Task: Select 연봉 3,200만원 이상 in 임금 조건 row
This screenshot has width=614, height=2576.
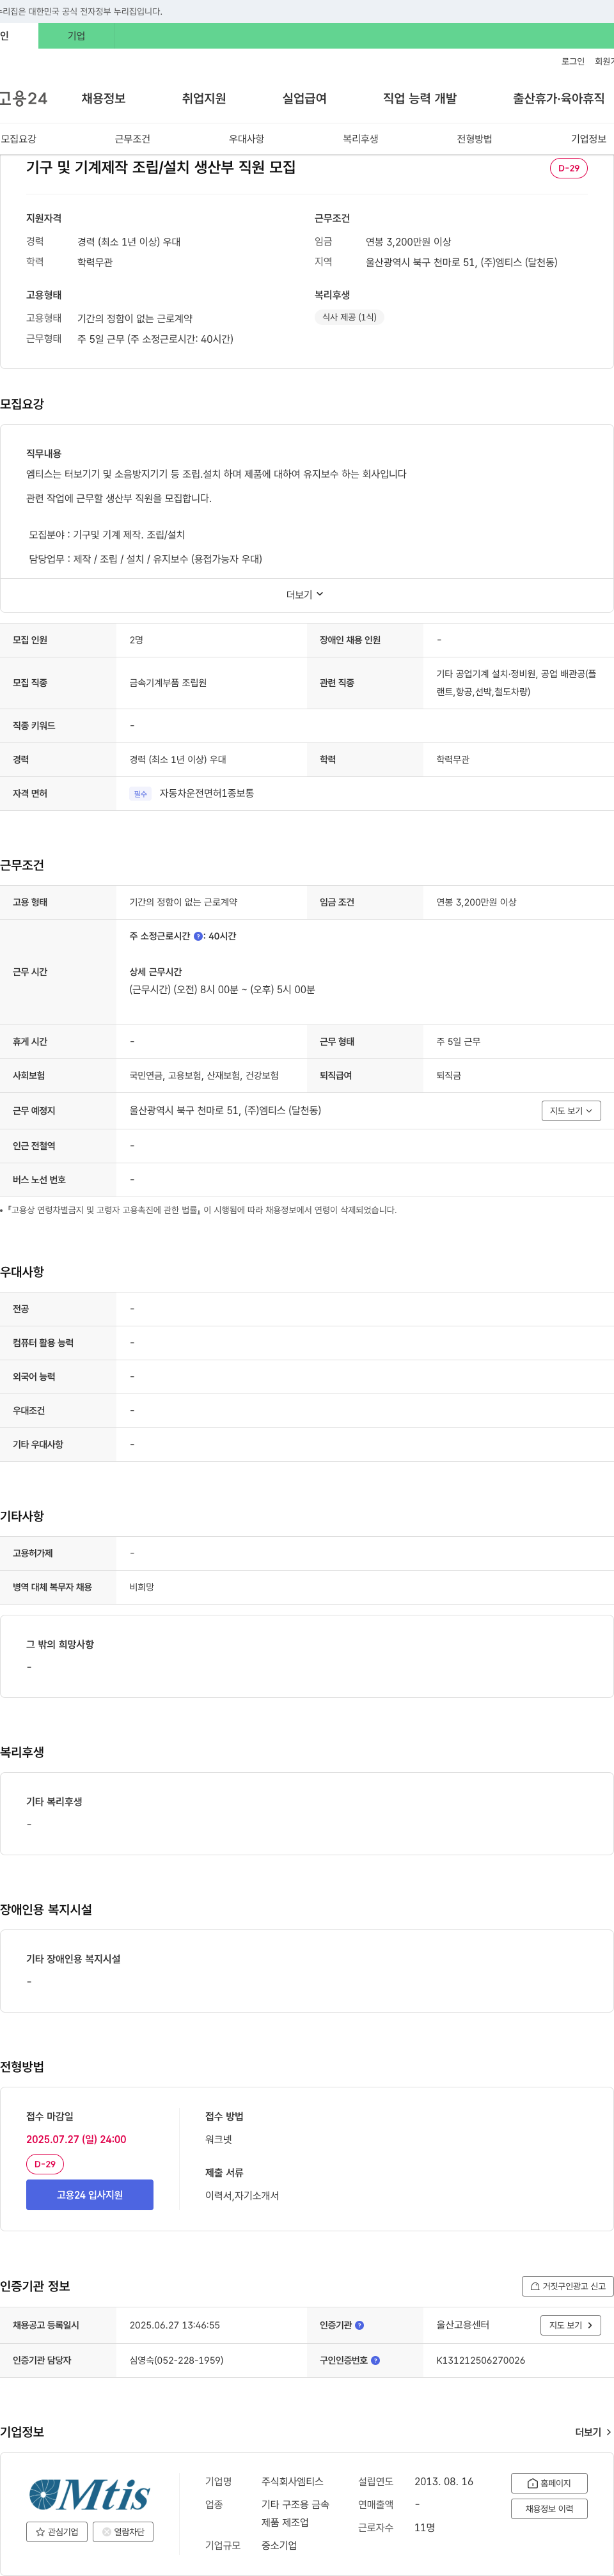Action: [x=476, y=903]
